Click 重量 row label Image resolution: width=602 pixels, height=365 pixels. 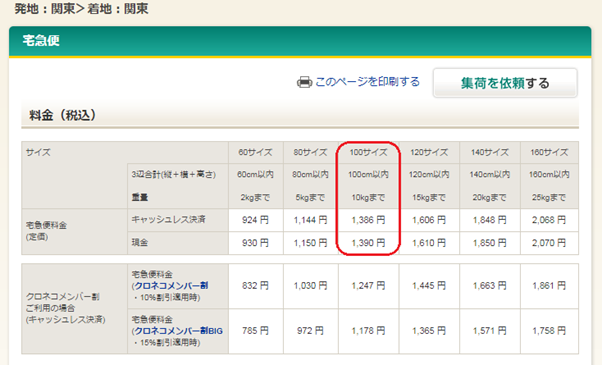point(140,198)
